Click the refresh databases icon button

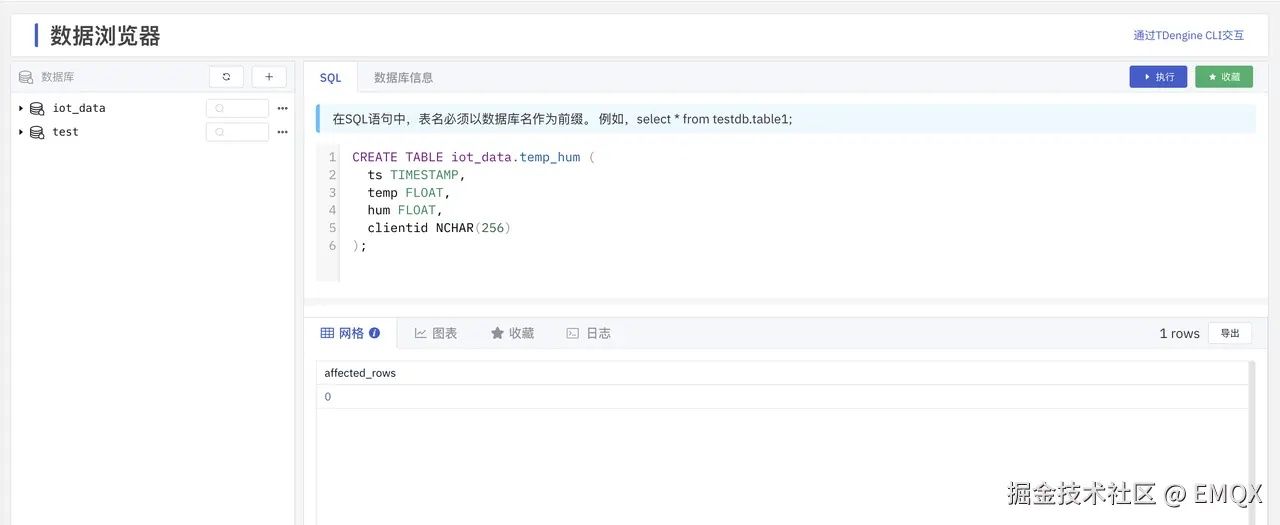coord(226,77)
